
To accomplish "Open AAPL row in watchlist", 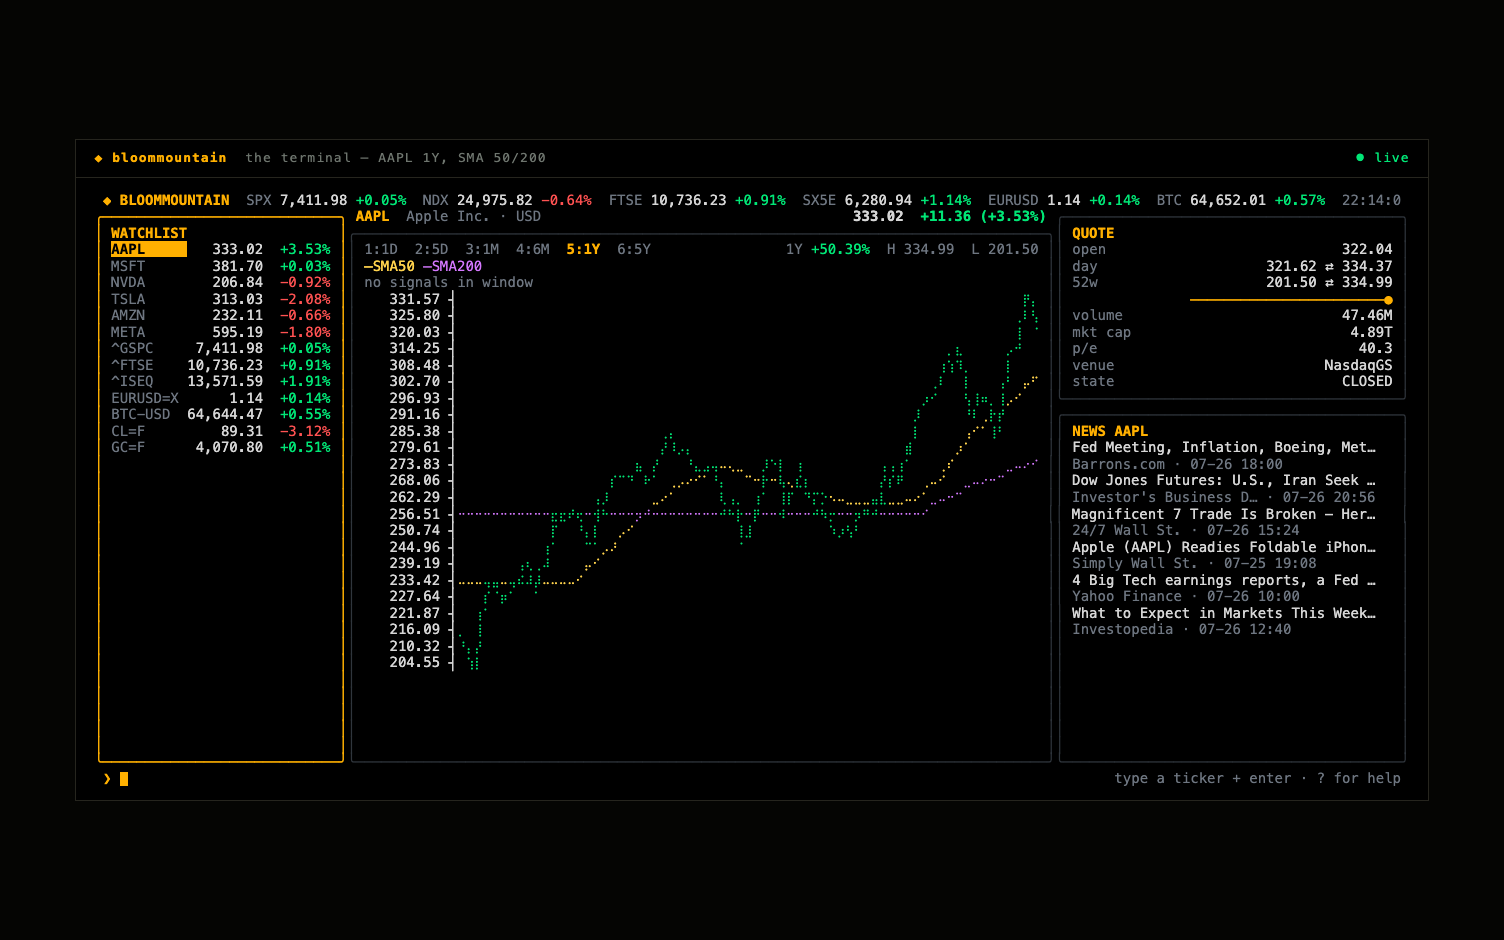I will pos(221,249).
